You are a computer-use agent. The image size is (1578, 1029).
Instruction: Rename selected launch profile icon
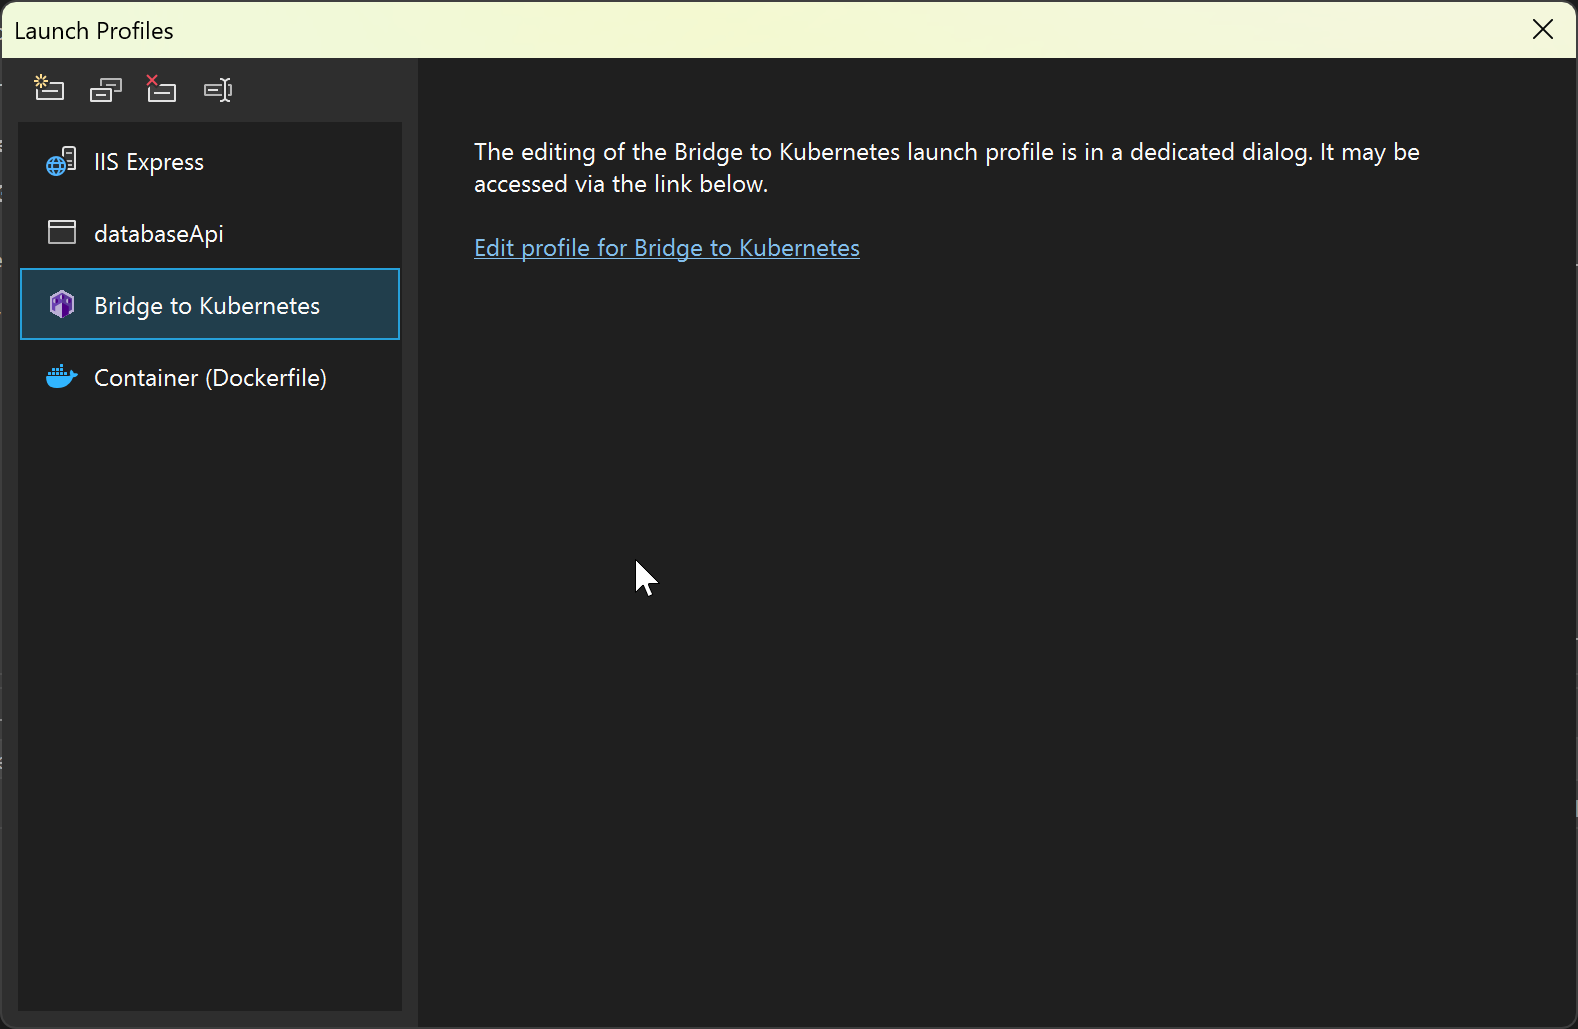(218, 90)
